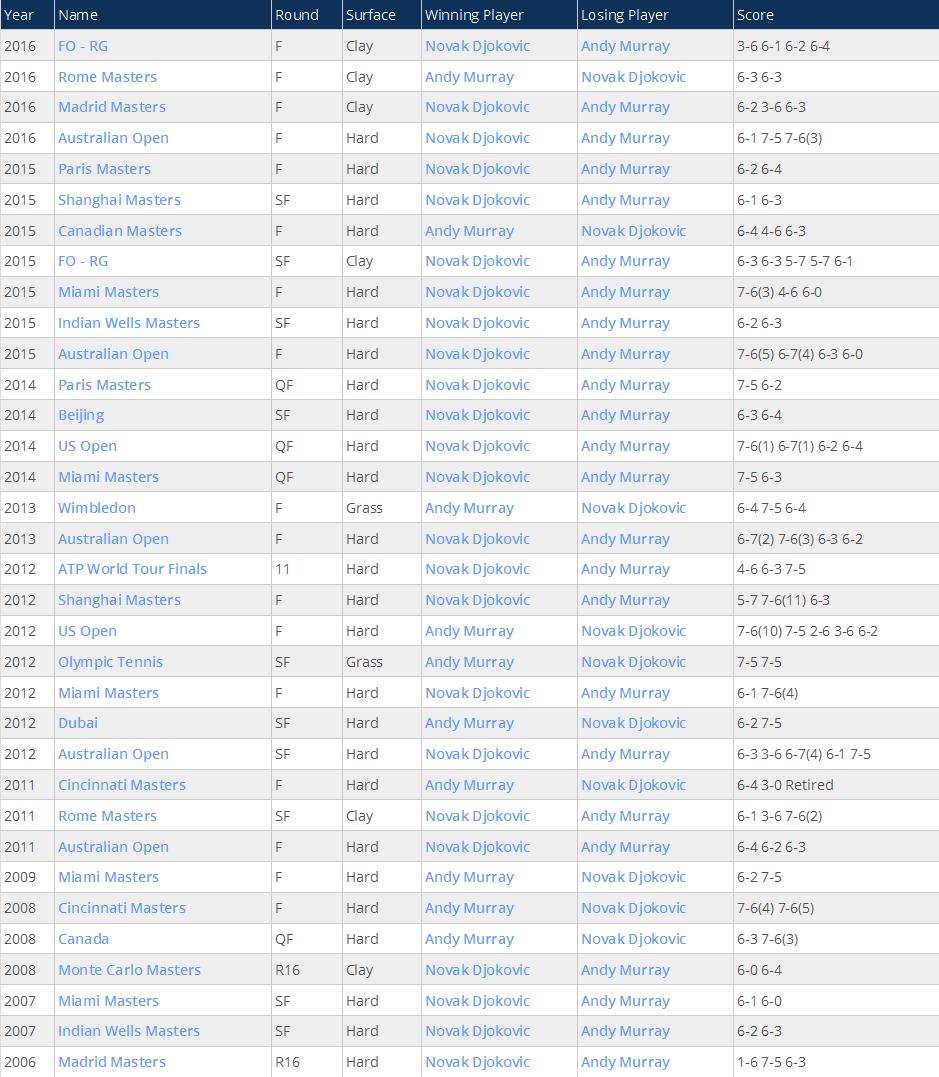Click Andy Murray winner in Wimbledon row
This screenshot has height=1077, width=939.
469,508
